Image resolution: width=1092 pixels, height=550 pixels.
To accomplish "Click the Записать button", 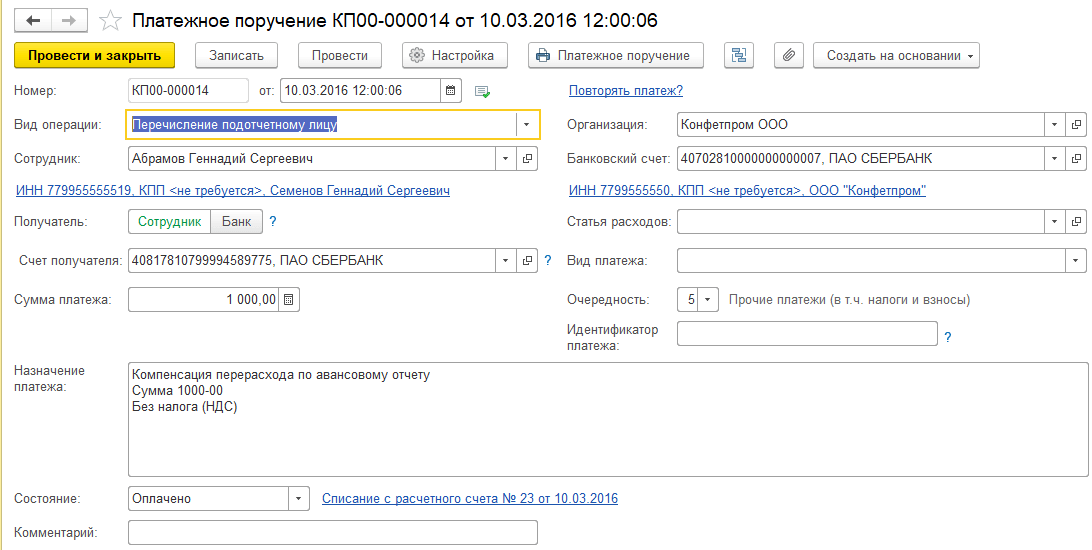I will 236,56.
